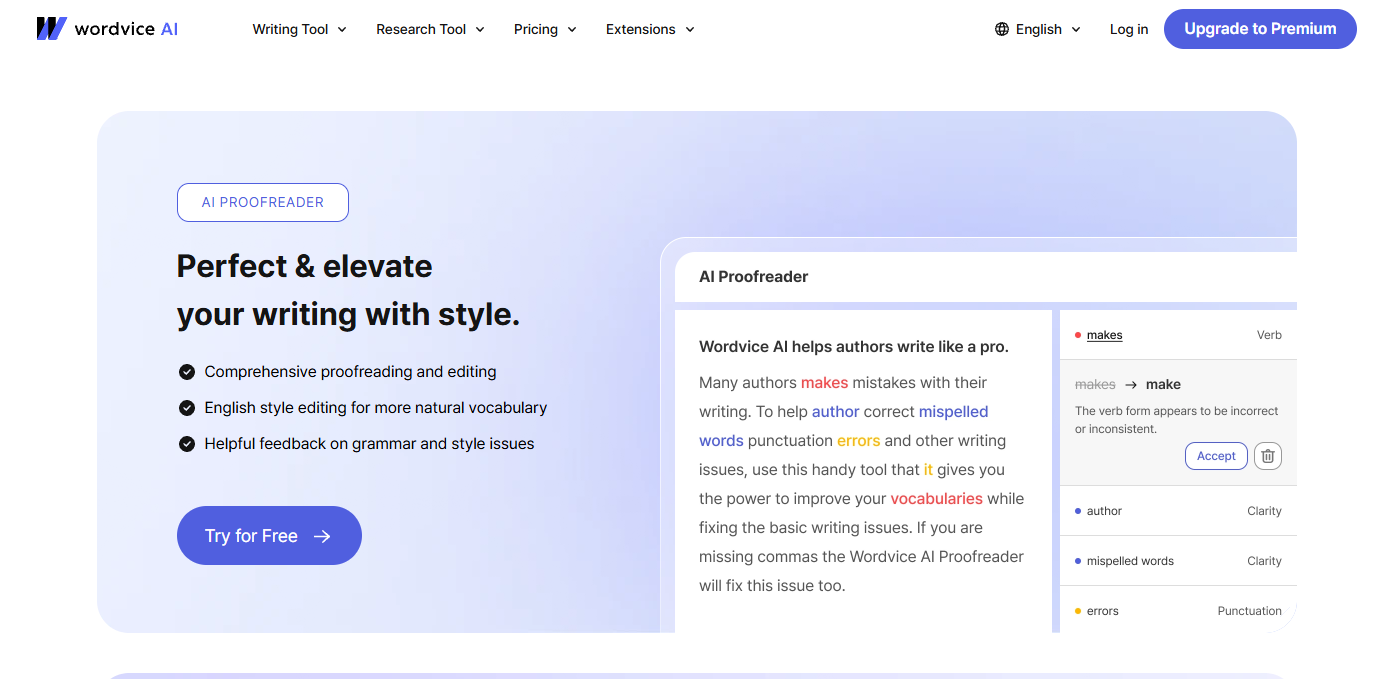Click text Comprehensive proofreading and editing

(350, 372)
